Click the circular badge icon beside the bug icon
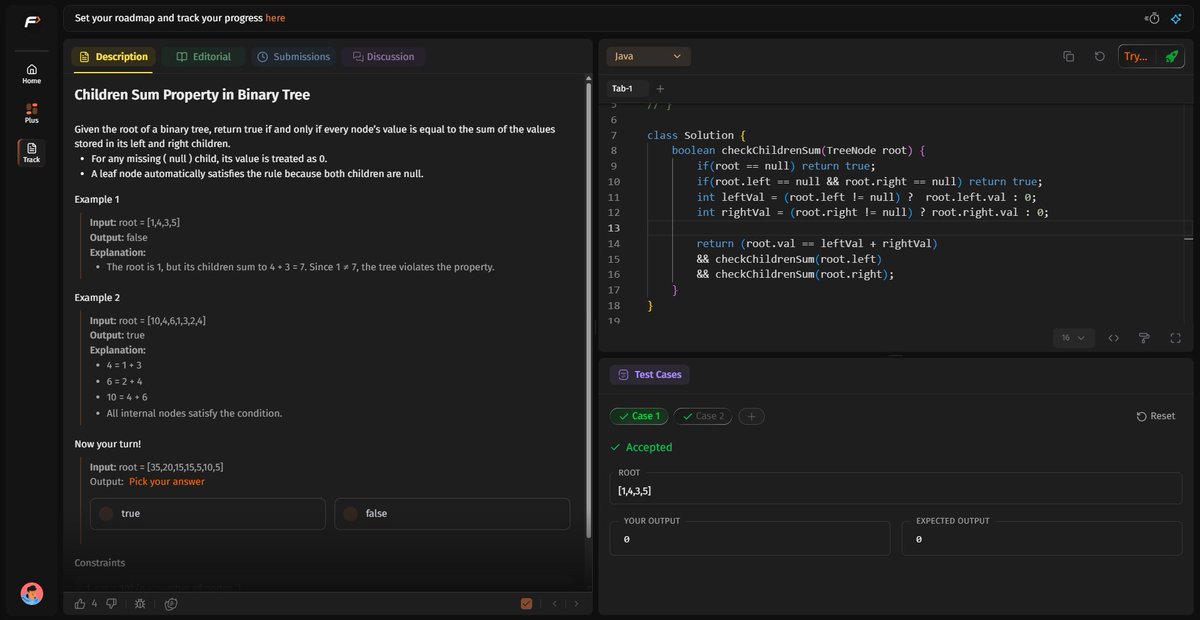Viewport: 1200px width, 620px height. [171, 603]
